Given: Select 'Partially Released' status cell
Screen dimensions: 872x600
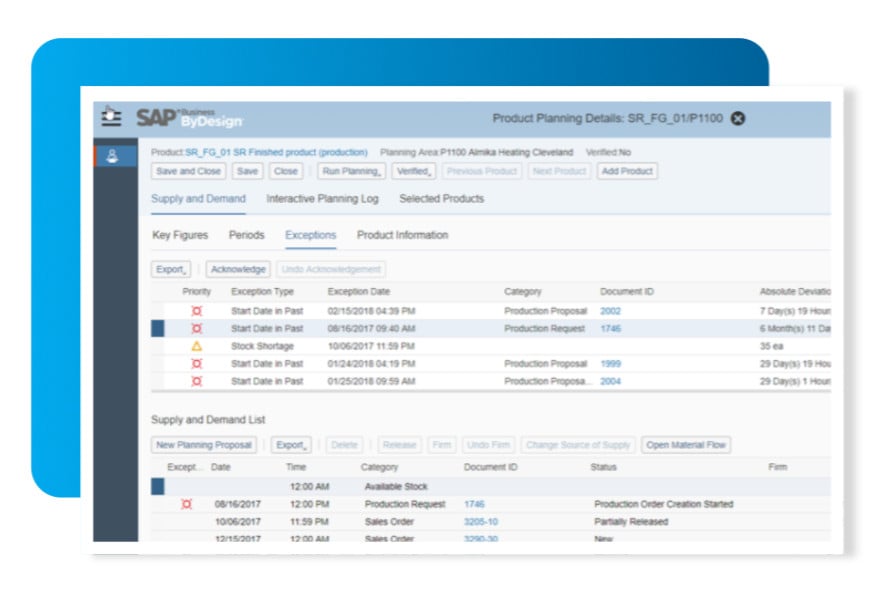Looking at the screenshot, I should coord(631,522).
